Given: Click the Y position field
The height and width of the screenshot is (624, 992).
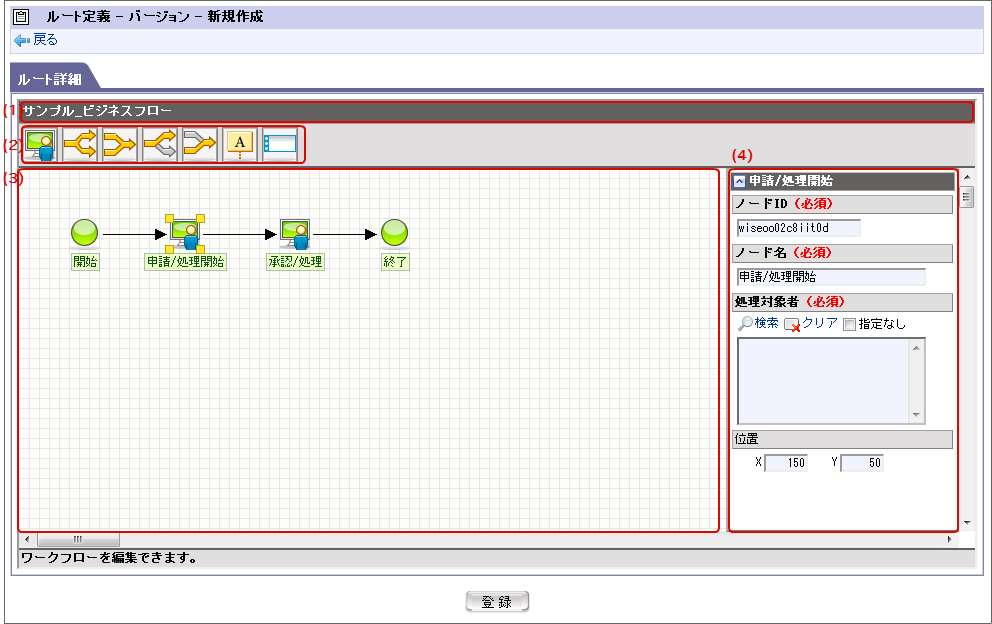Looking at the screenshot, I should tap(862, 463).
